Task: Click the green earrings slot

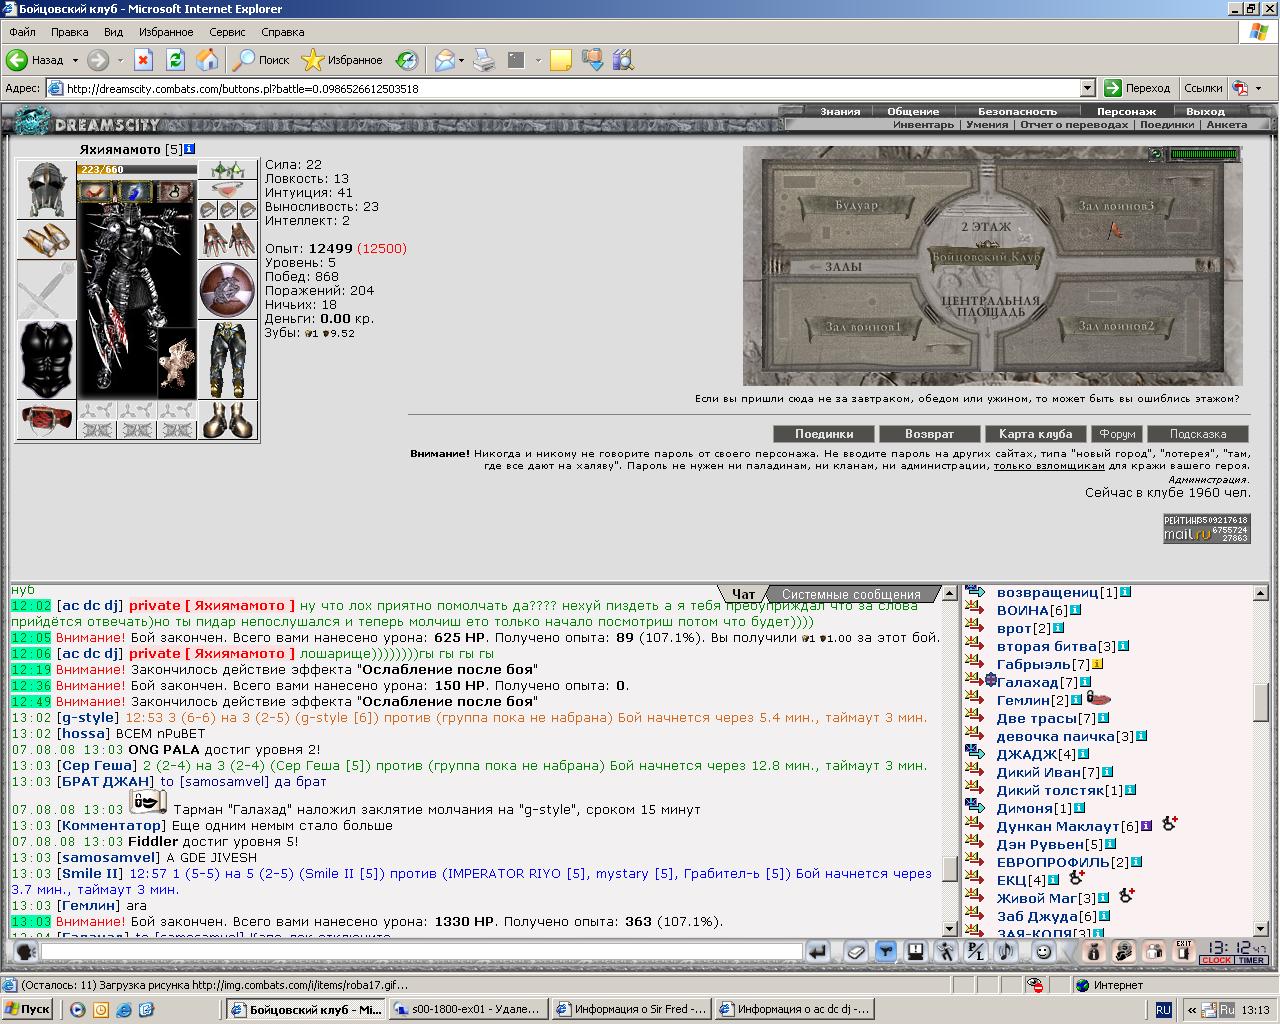Action: click(228, 169)
